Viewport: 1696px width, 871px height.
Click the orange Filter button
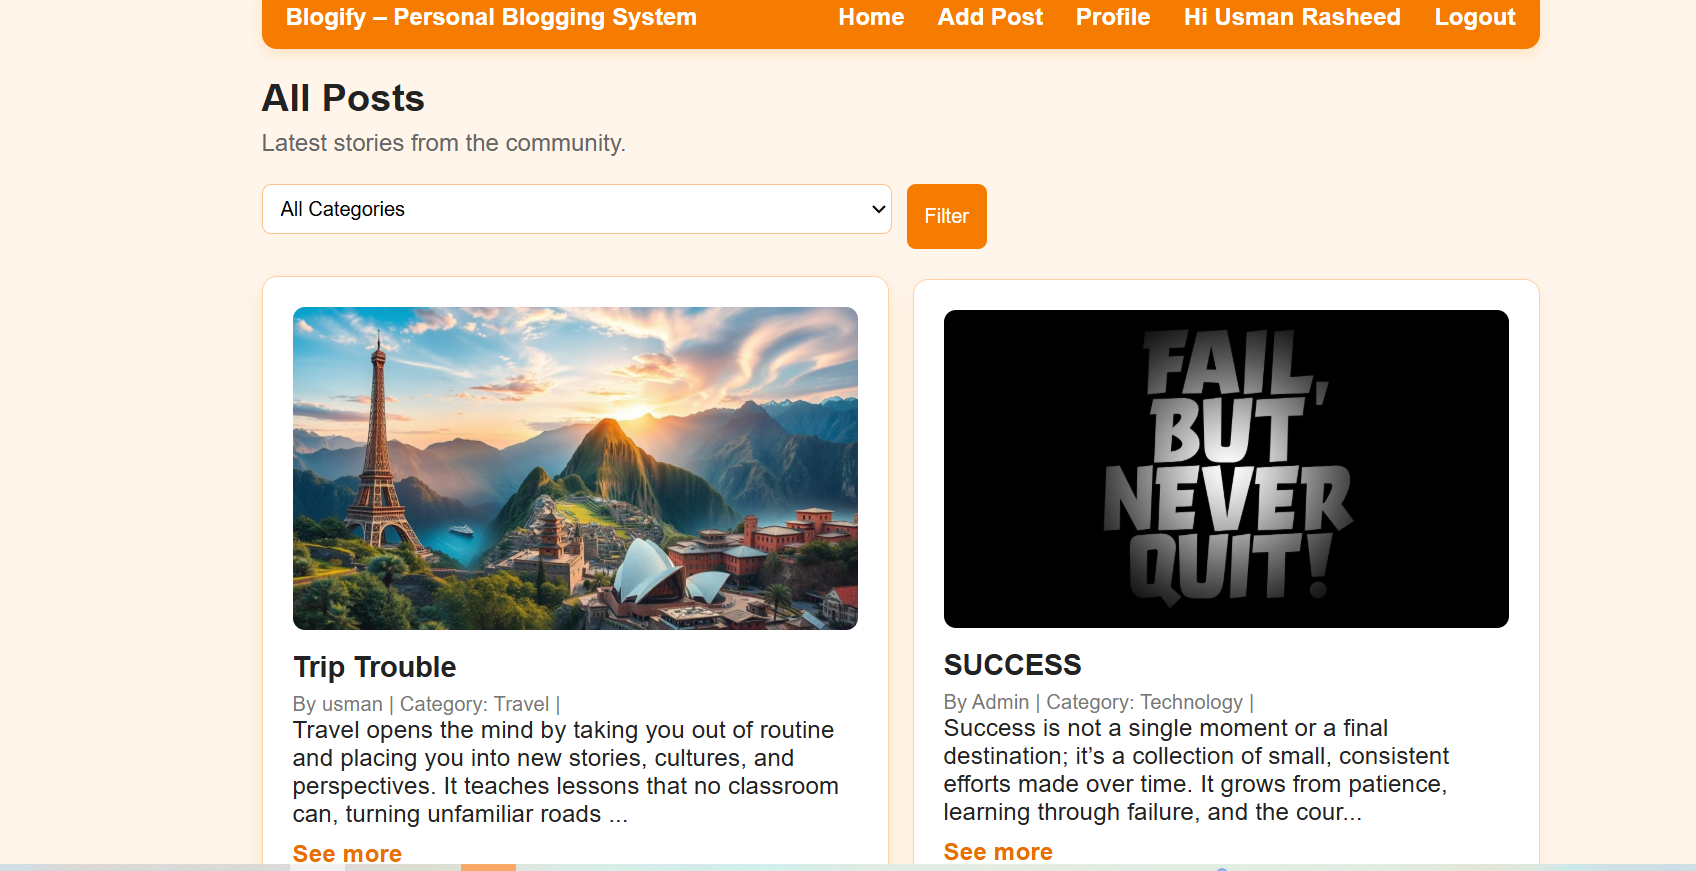click(947, 216)
